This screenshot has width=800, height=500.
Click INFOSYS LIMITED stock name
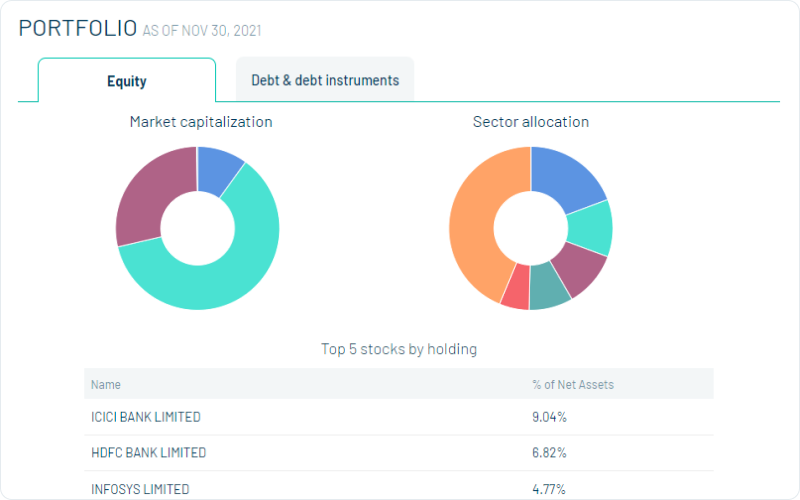pyautogui.click(x=139, y=489)
